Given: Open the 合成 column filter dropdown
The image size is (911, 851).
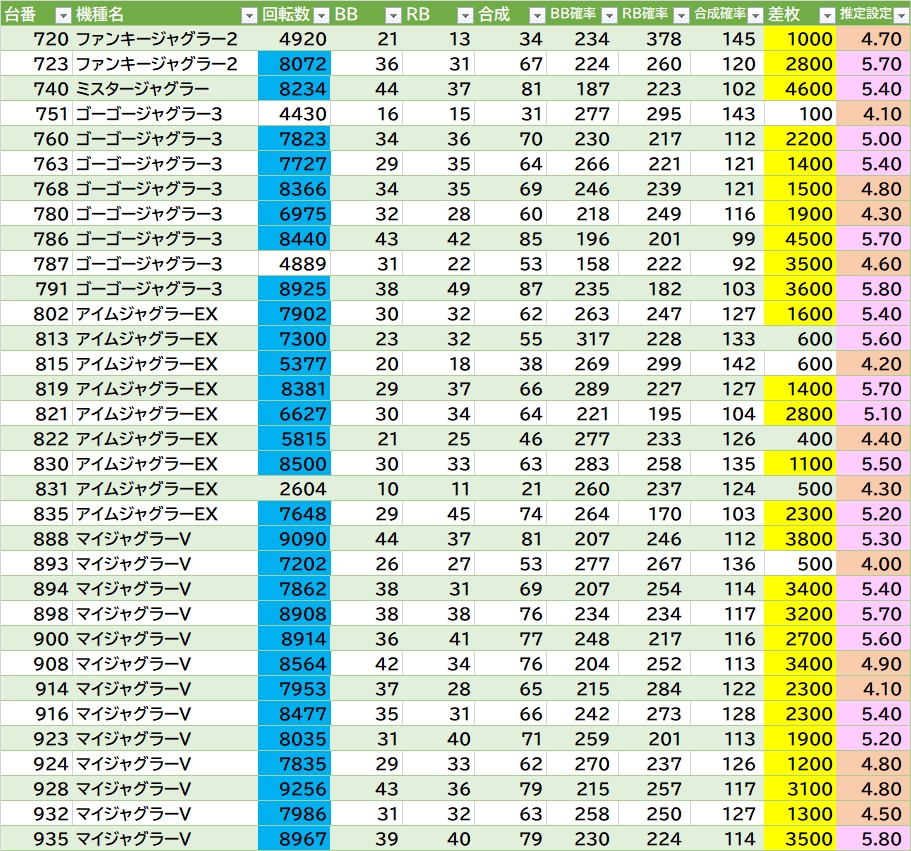Looking at the screenshot, I should (x=537, y=16).
